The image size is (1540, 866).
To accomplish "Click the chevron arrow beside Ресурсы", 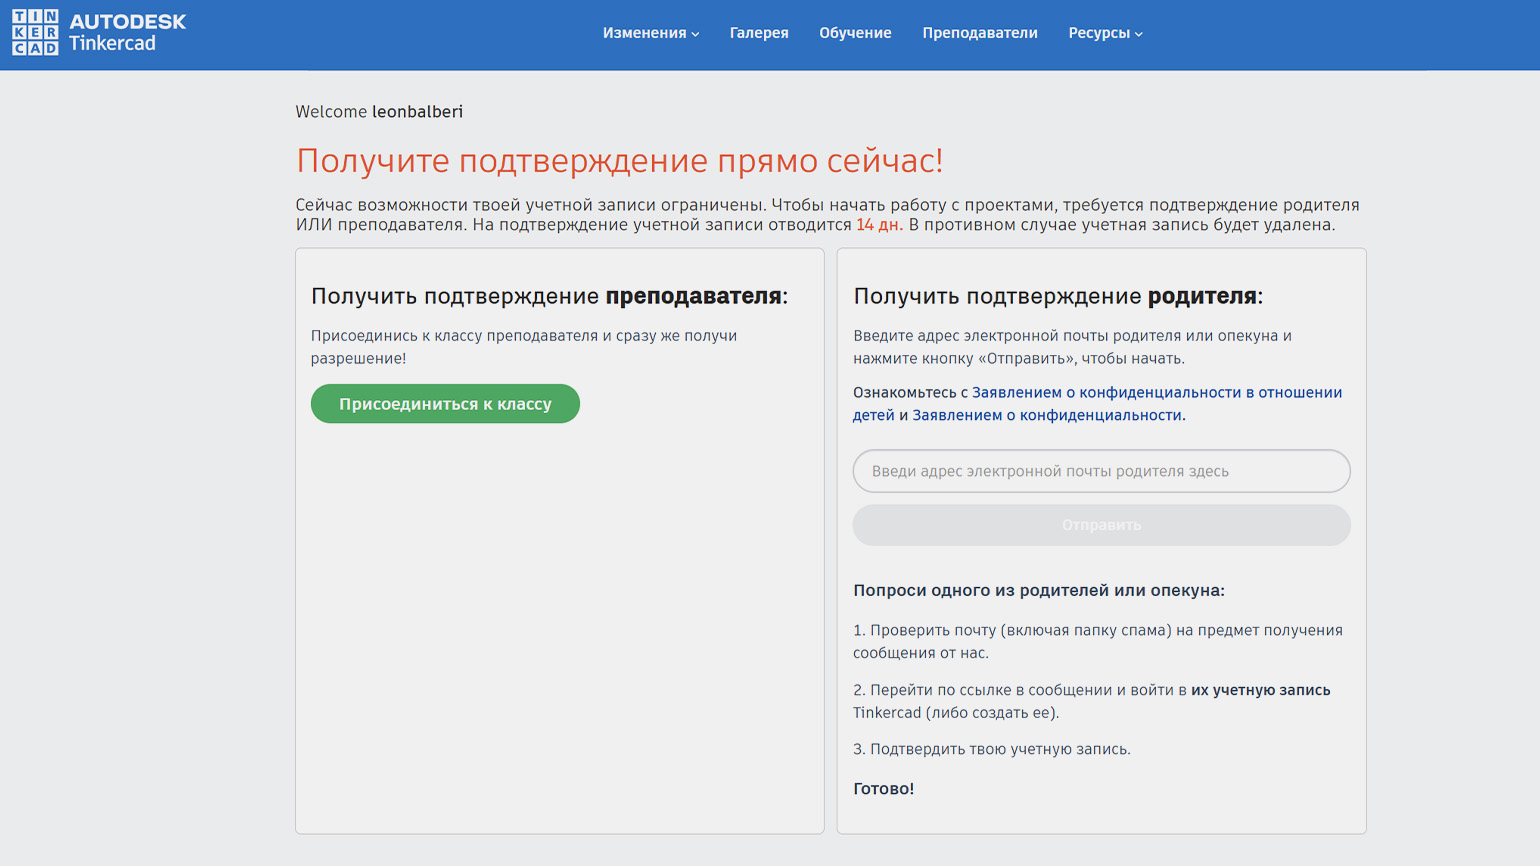I will (1139, 34).
